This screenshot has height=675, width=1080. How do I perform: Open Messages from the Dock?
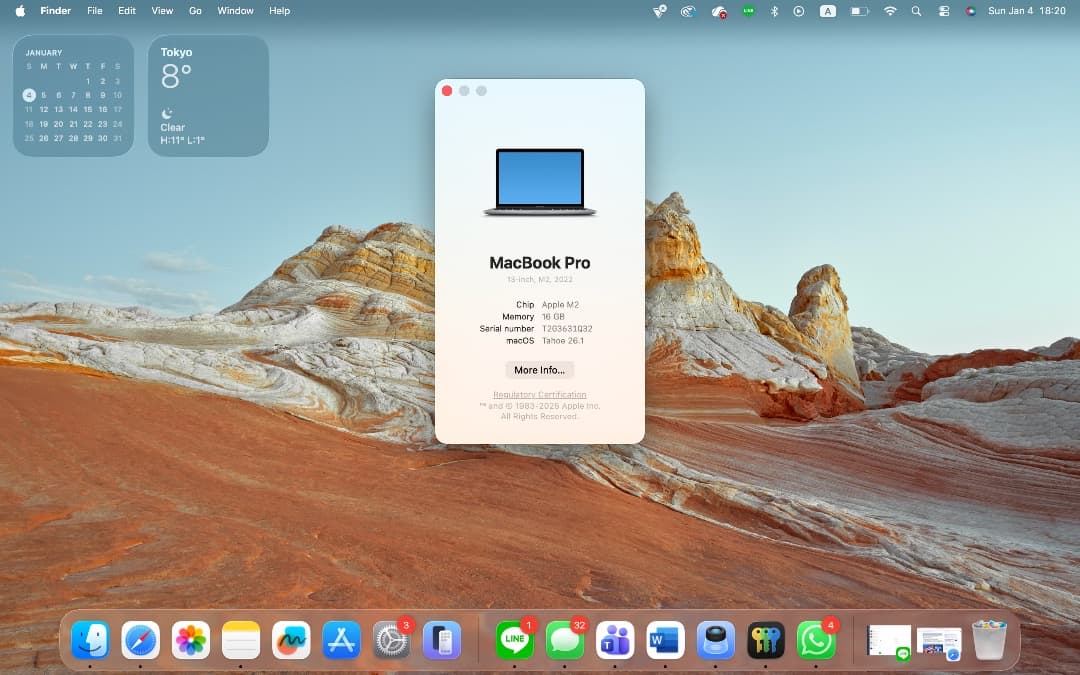[x=565, y=640]
